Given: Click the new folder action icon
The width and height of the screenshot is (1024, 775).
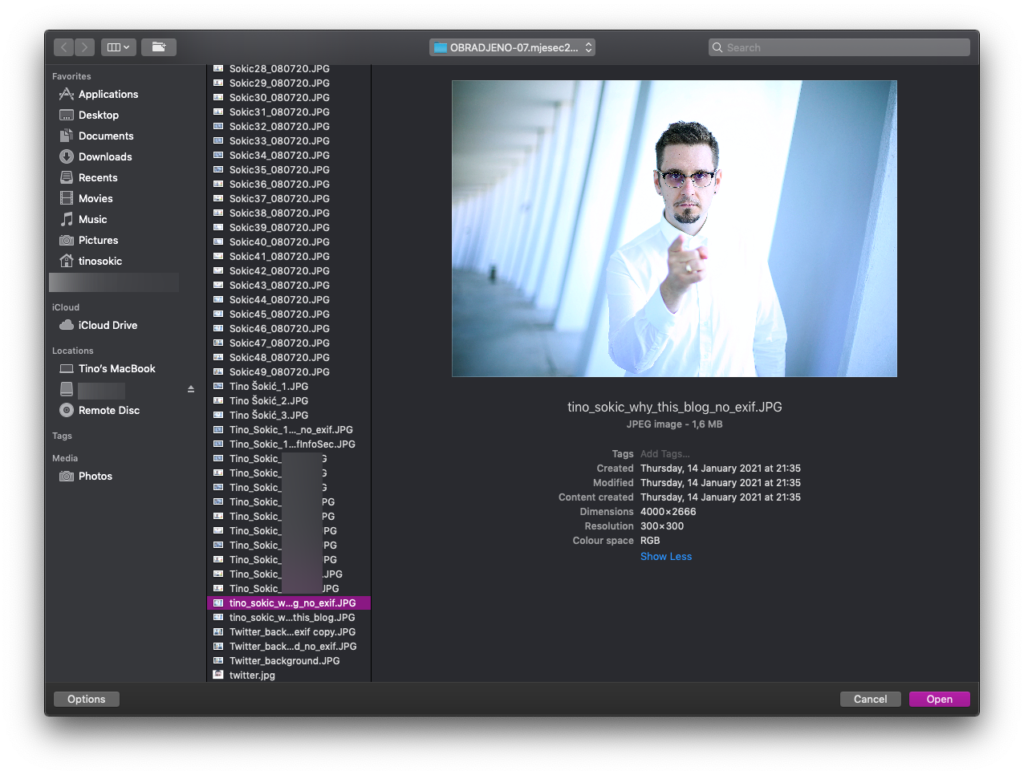Looking at the screenshot, I should pyautogui.click(x=158, y=47).
